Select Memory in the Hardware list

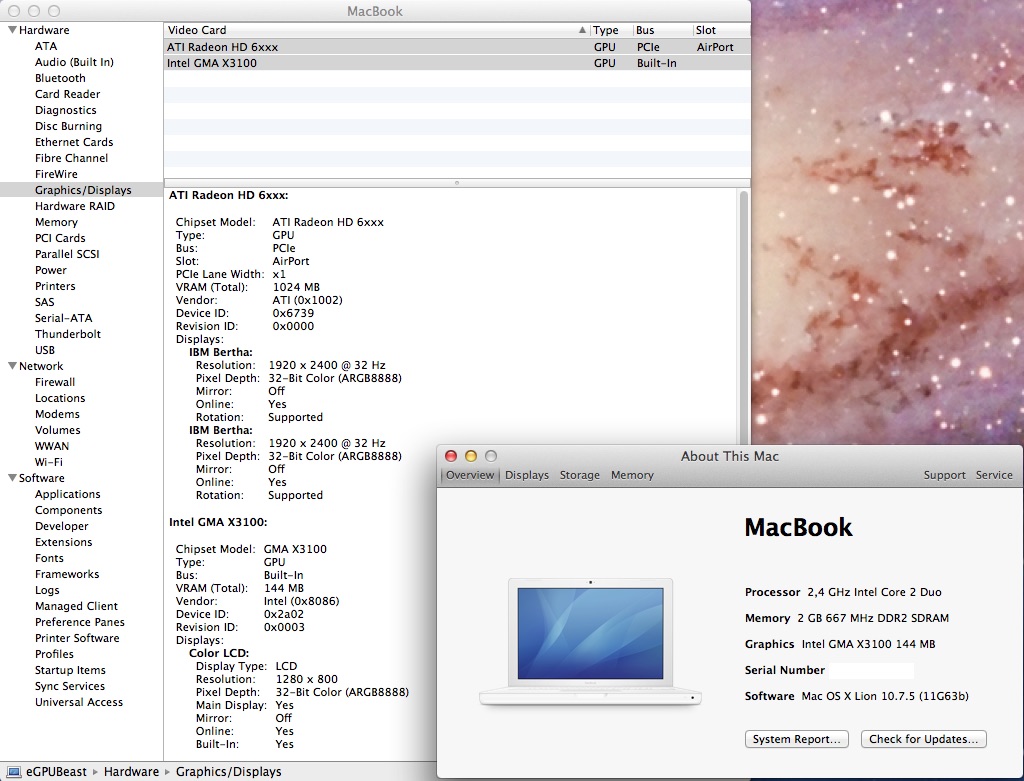pos(56,222)
